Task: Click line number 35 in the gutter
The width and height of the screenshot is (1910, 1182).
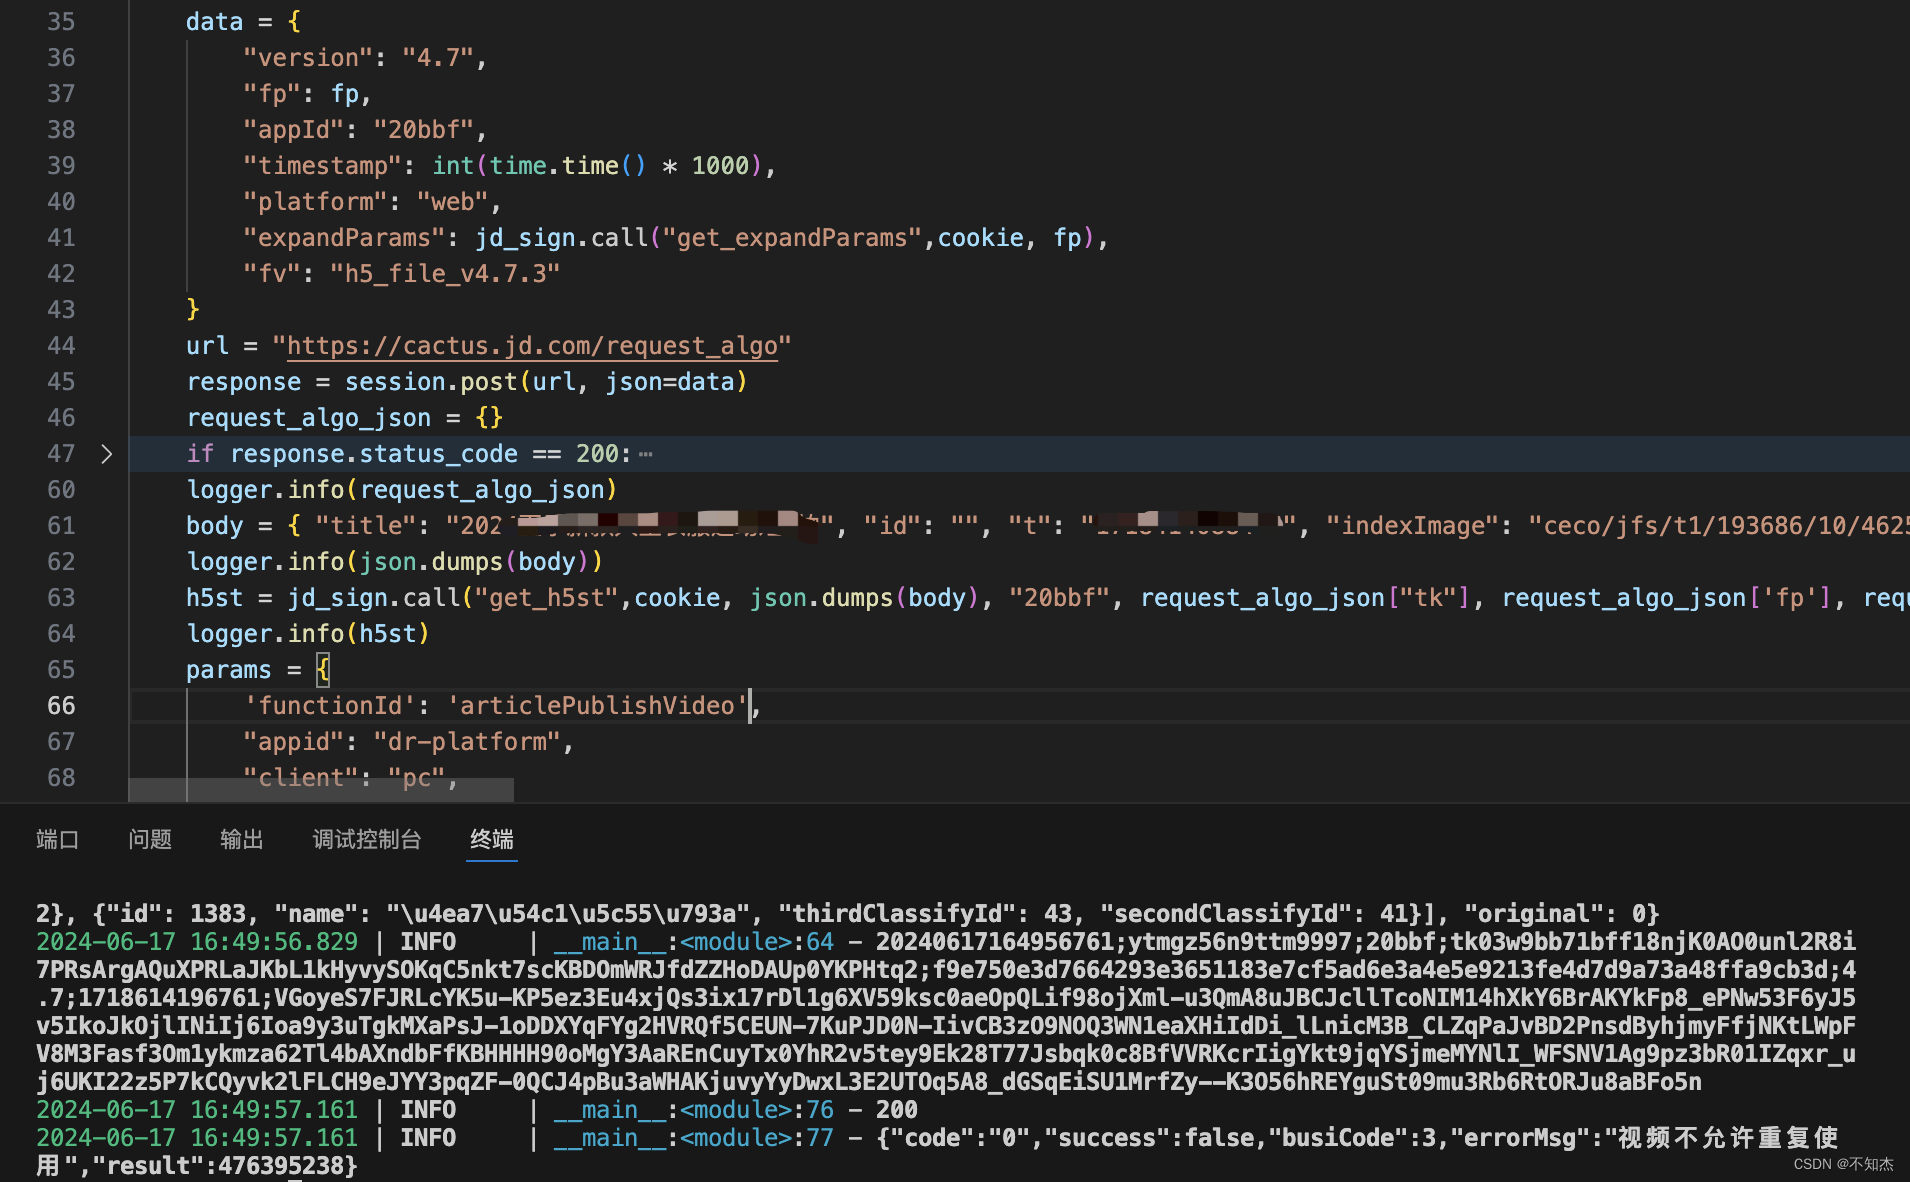Action: (x=61, y=22)
